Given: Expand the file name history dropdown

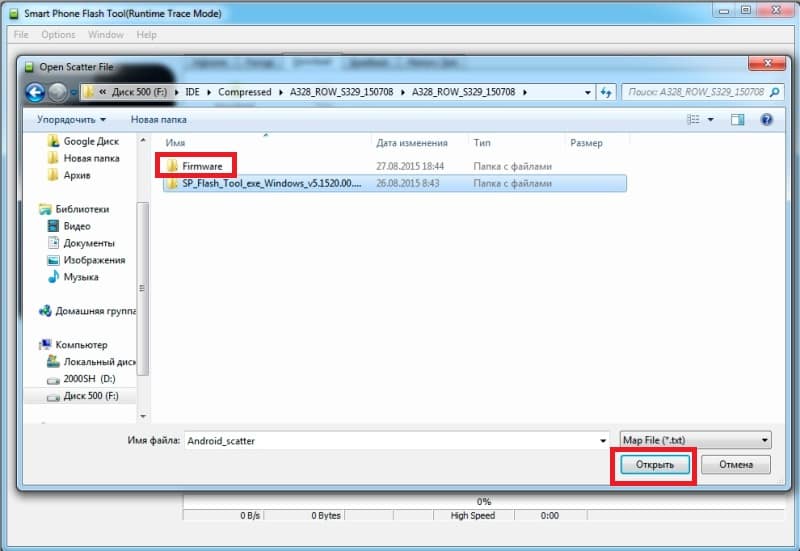Looking at the screenshot, I should click(603, 441).
